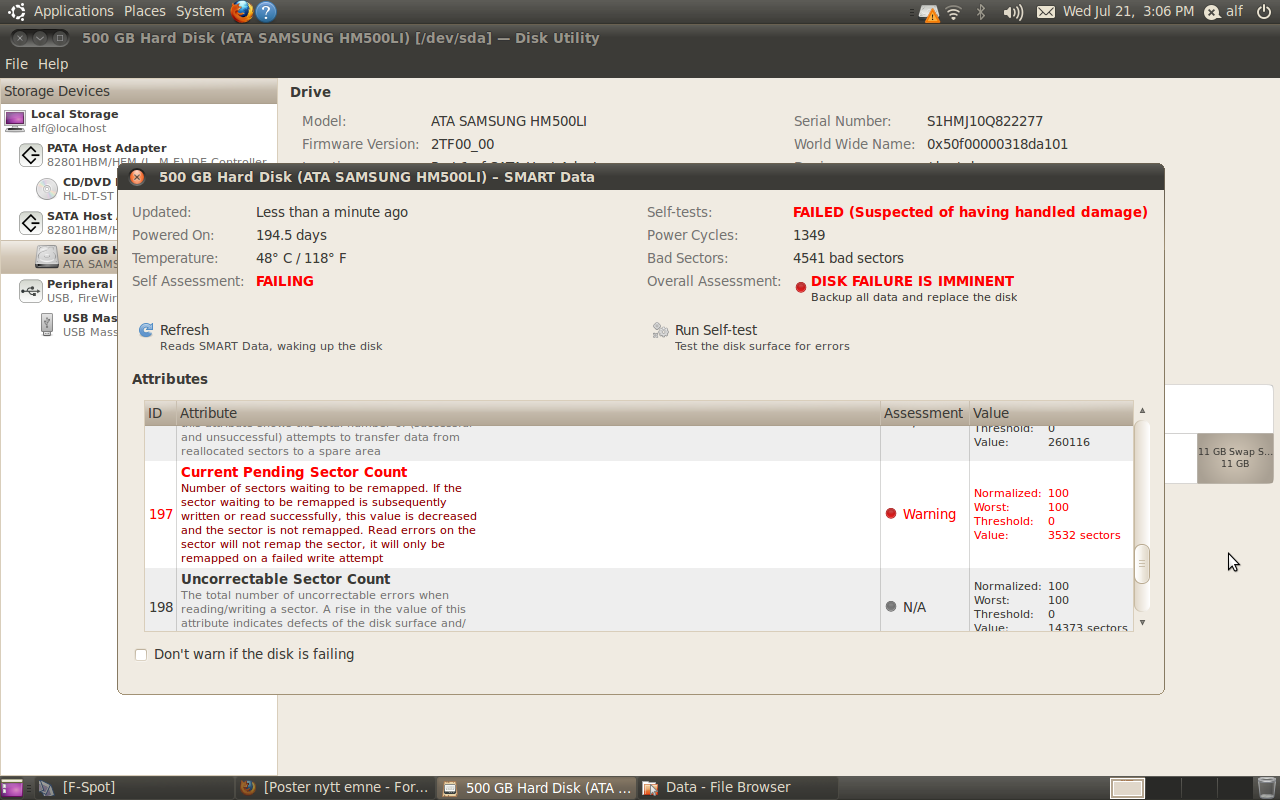This screenshot has height=800, width=1280.
Task: Click the disk warning notification icon
Action: pyautogui.click(x=930, y=12)
